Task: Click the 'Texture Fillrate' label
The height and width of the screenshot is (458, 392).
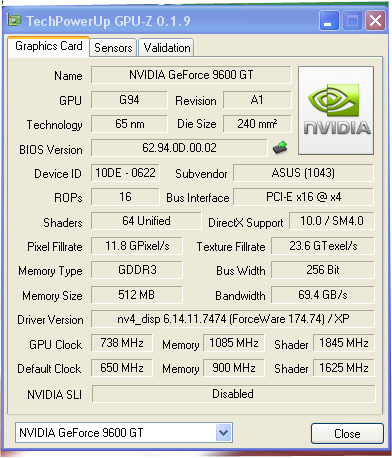Action: (231, 247)
